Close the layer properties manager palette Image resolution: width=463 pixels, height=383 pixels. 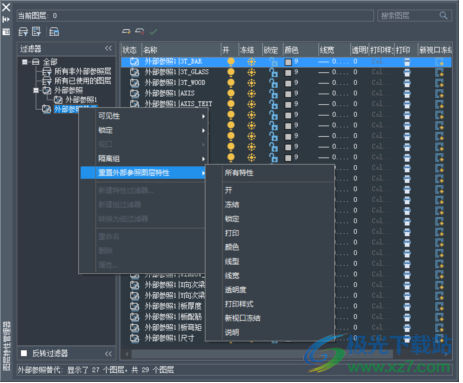(6, 7)
